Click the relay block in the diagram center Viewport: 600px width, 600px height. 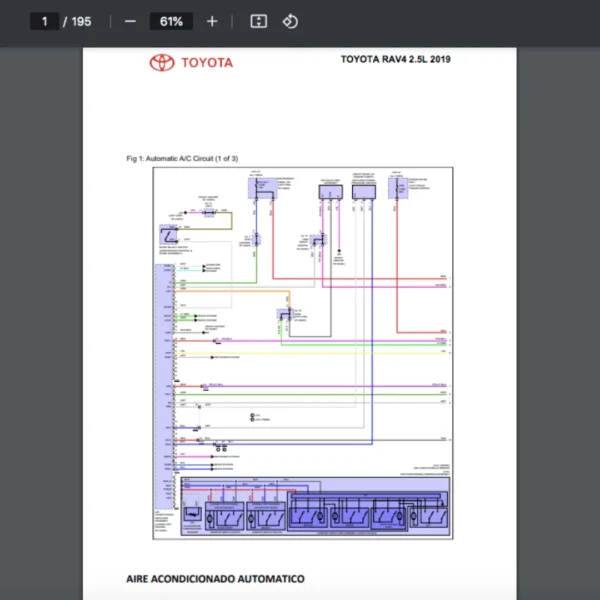click(283, 316)
